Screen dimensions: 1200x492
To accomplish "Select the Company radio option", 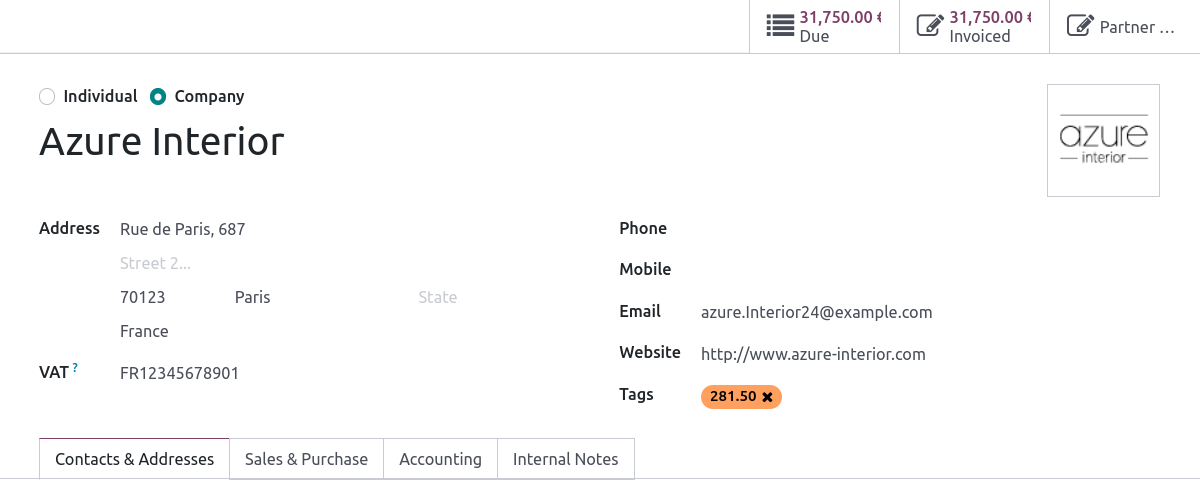I will click(158, 97).
